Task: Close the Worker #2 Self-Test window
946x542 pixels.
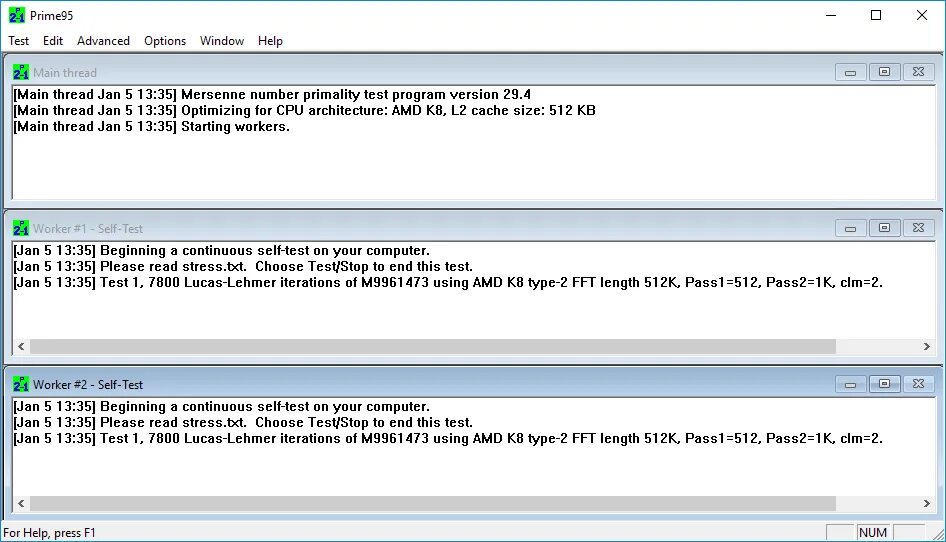Action: tap(918, 384)
